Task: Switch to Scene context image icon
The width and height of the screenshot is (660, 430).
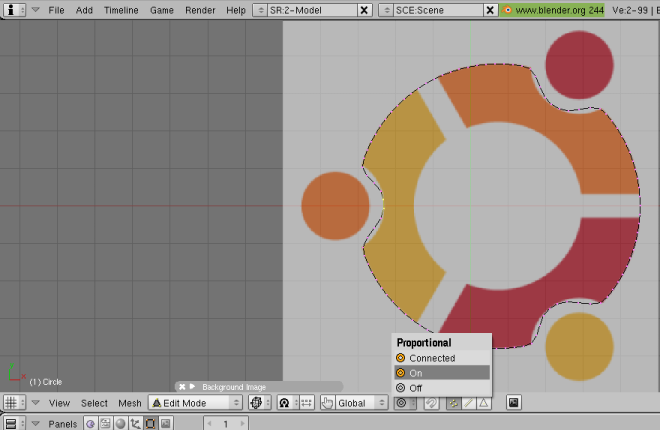Action: [165, 423]
